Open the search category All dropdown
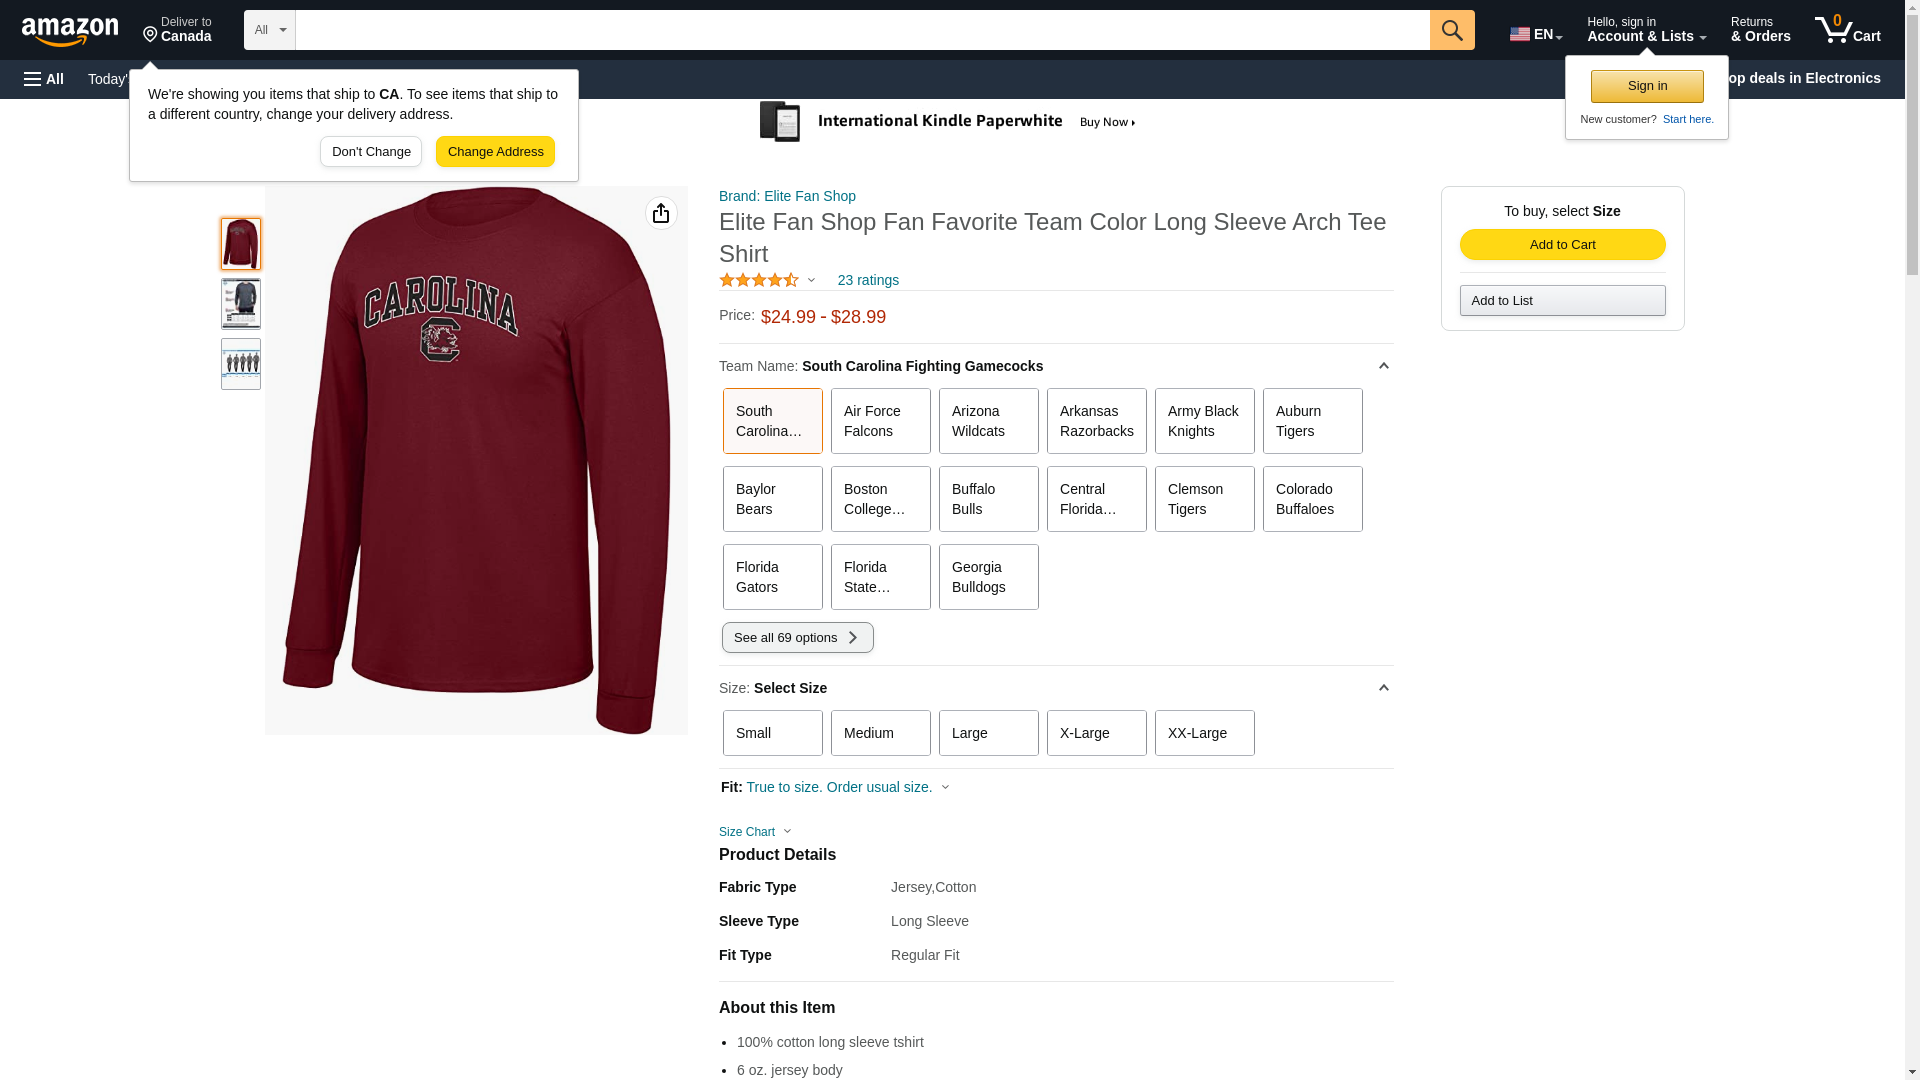 269,30
